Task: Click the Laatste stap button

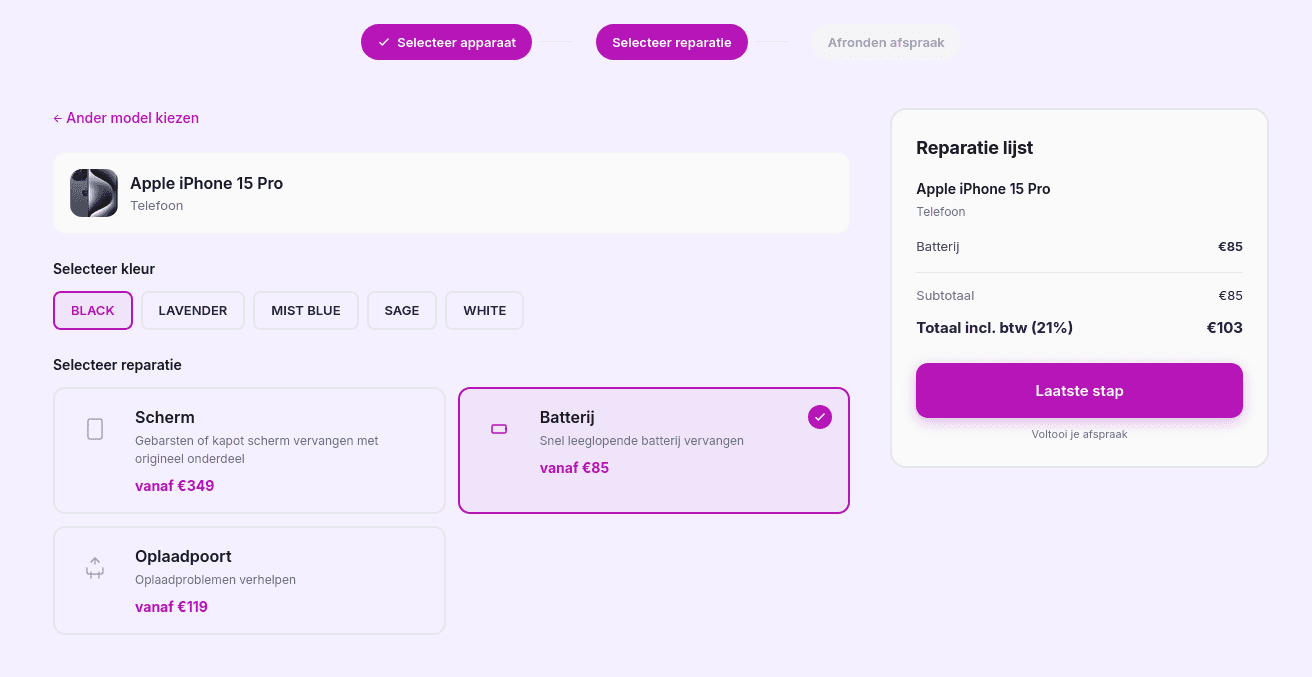Action: point(1079,390)
